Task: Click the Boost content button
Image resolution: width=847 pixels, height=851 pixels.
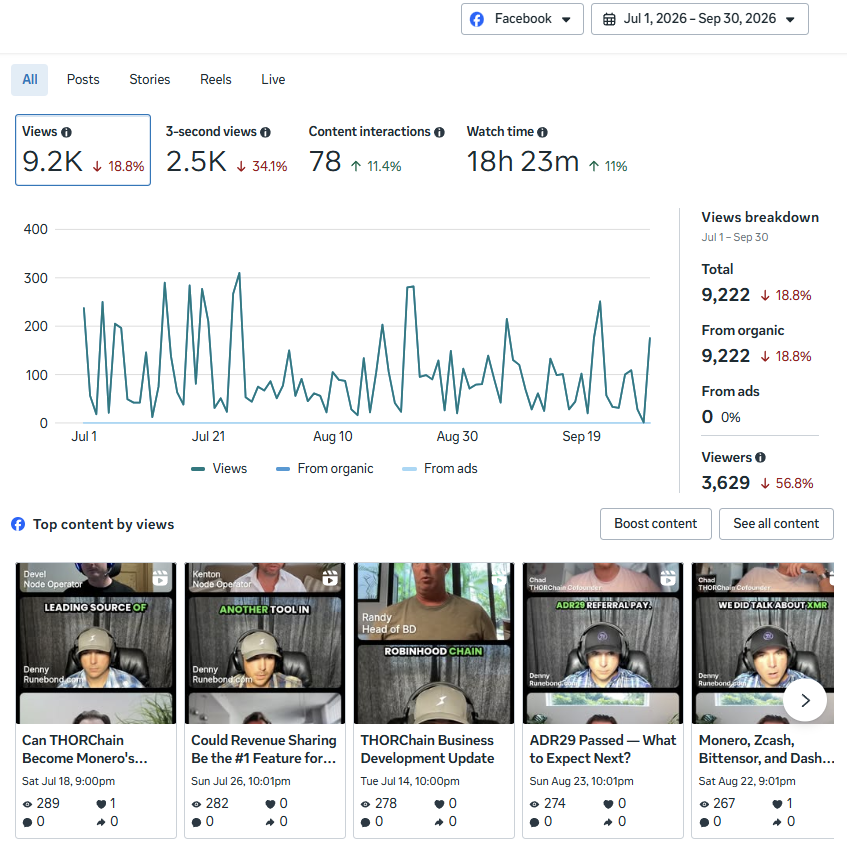Action: 655,524
